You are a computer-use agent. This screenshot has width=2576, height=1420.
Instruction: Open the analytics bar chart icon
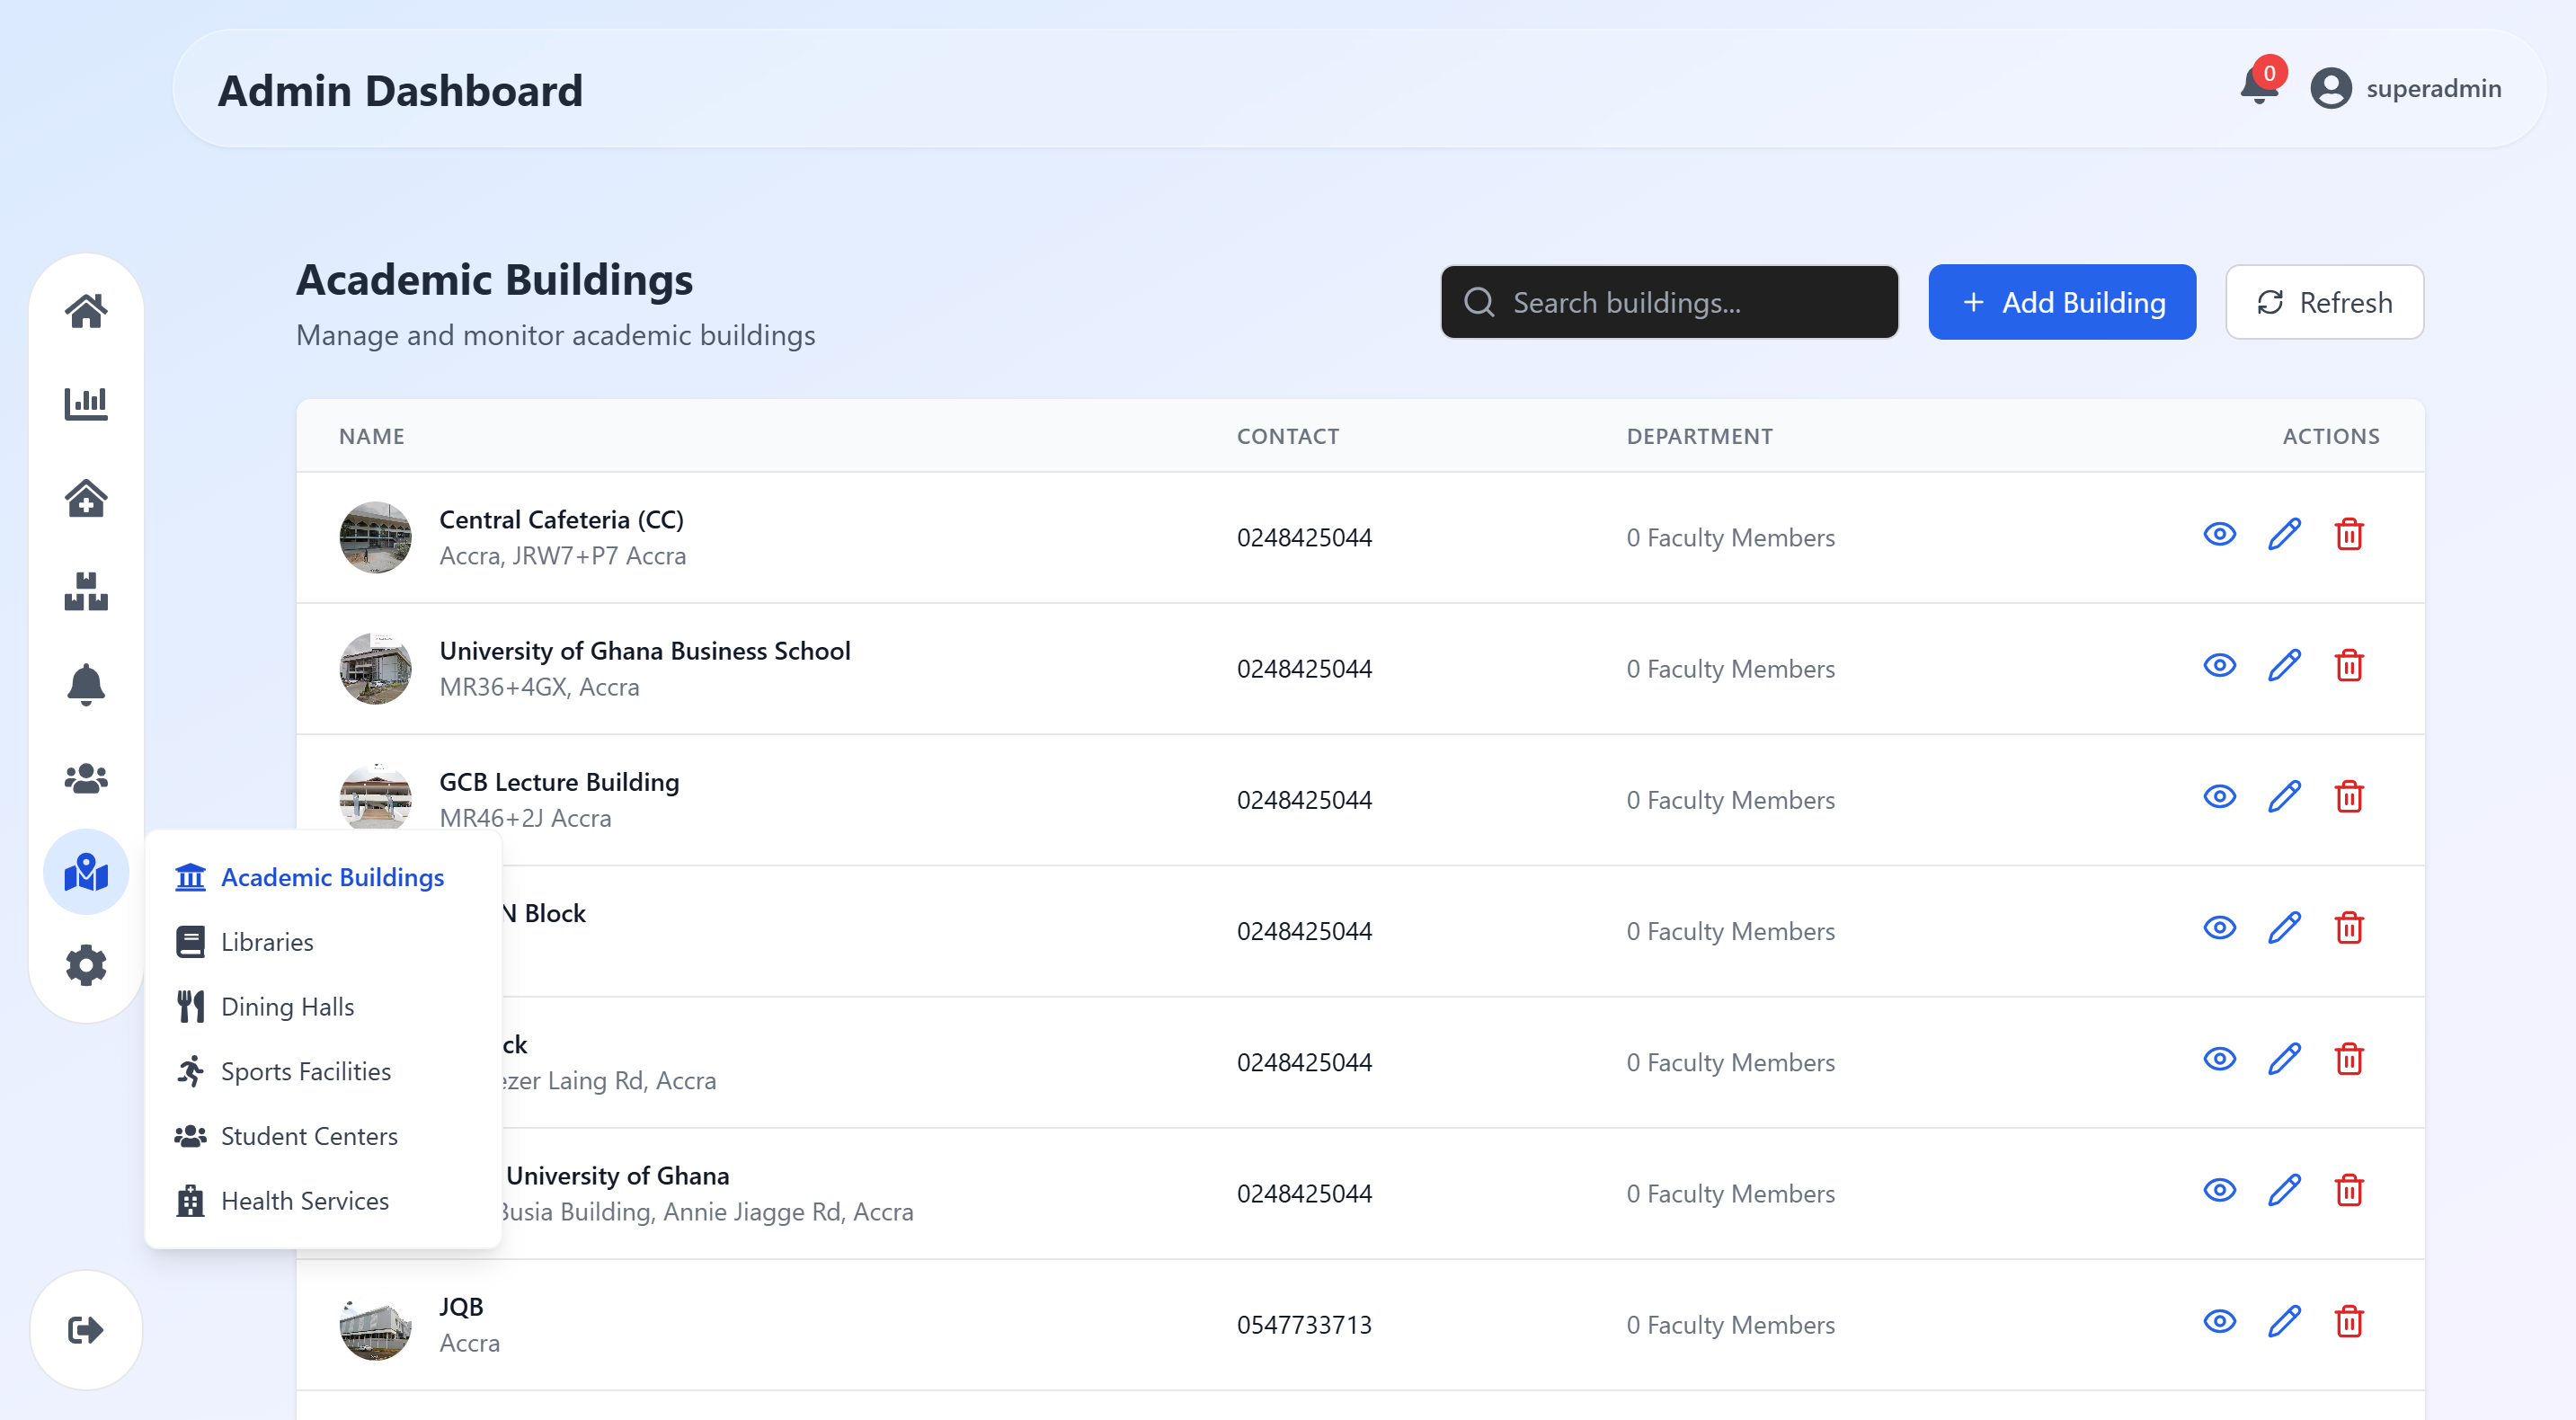coord(86,404)
